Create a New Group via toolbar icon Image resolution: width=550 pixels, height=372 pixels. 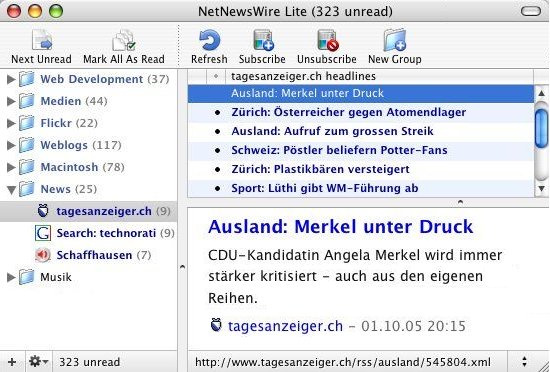(395, 40)
